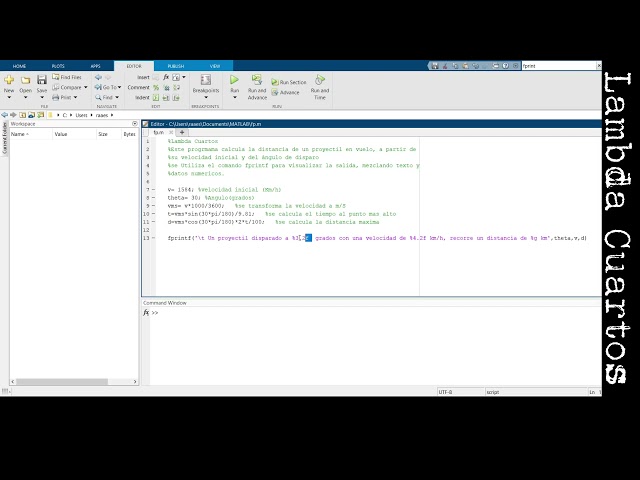The height and width of the screenshot is (480, 640).
Task: Click the Find magnifier button
Action: tap(104, 98)
